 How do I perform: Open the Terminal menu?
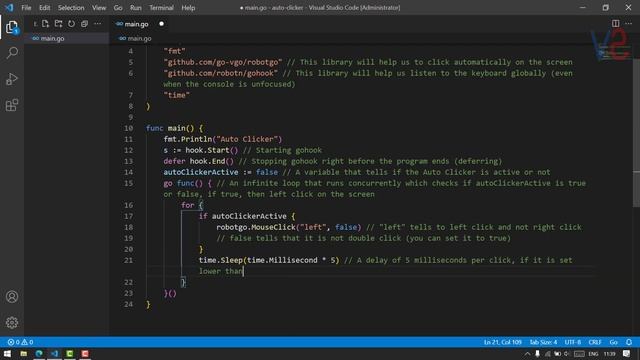161,8
